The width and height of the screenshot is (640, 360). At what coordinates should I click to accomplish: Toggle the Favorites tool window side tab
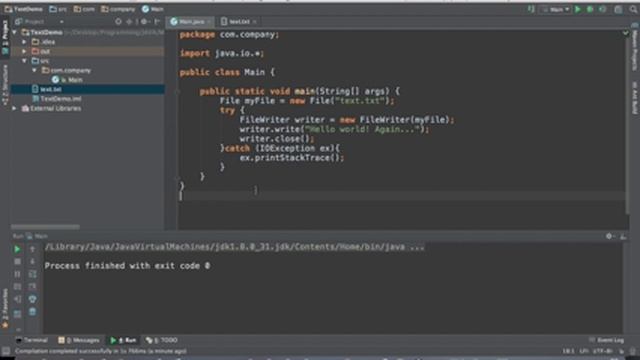tap(5, 309)
